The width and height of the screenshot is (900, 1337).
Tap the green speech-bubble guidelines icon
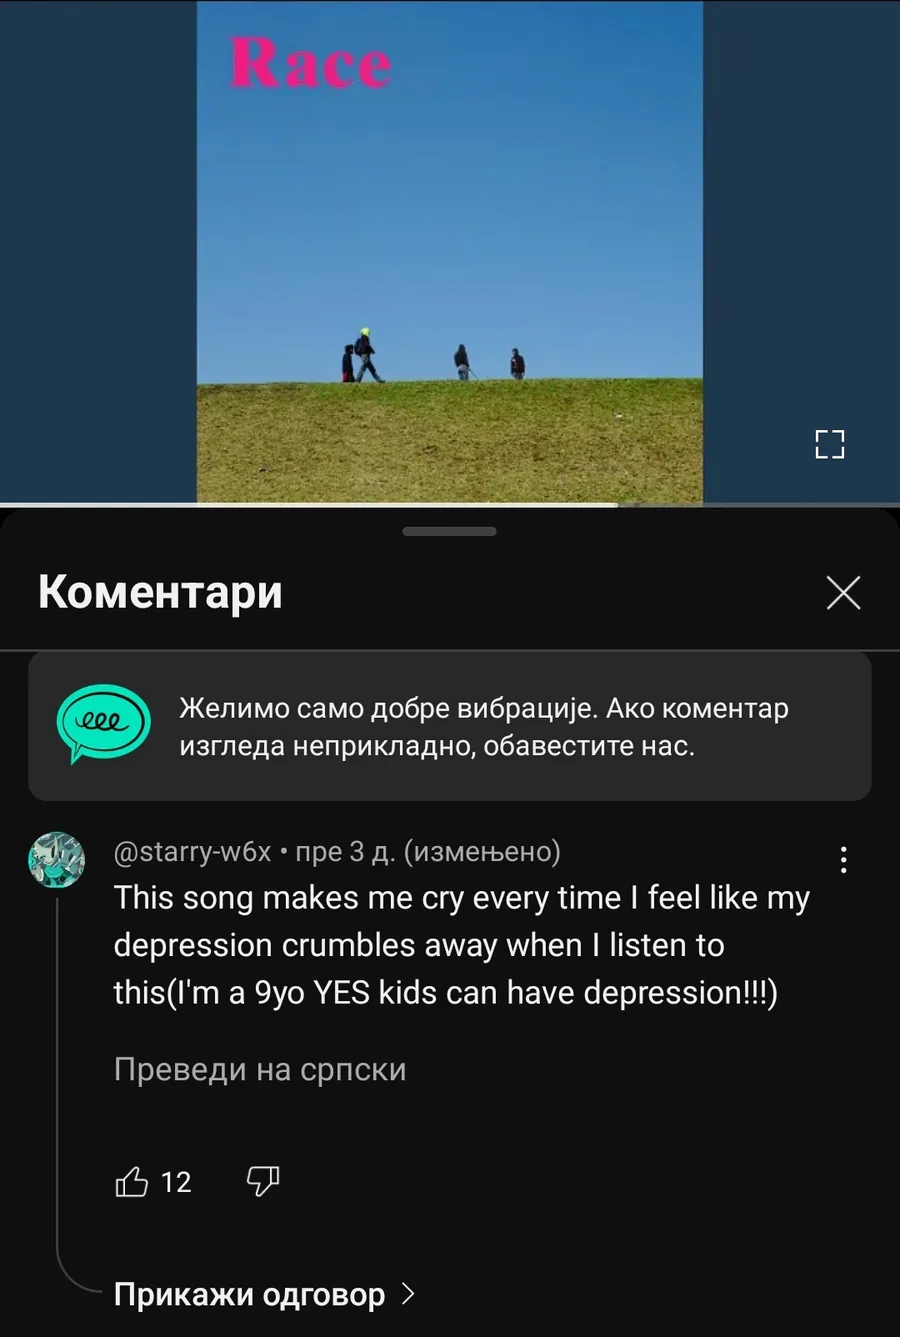tap(104, 723)
